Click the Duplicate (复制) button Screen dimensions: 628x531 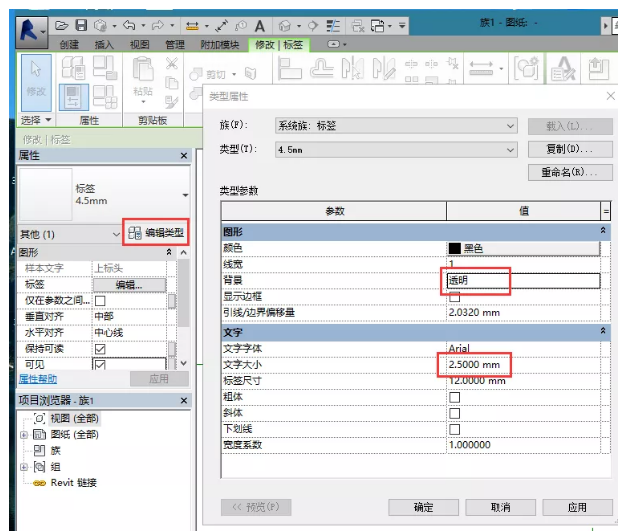[570, 149]
